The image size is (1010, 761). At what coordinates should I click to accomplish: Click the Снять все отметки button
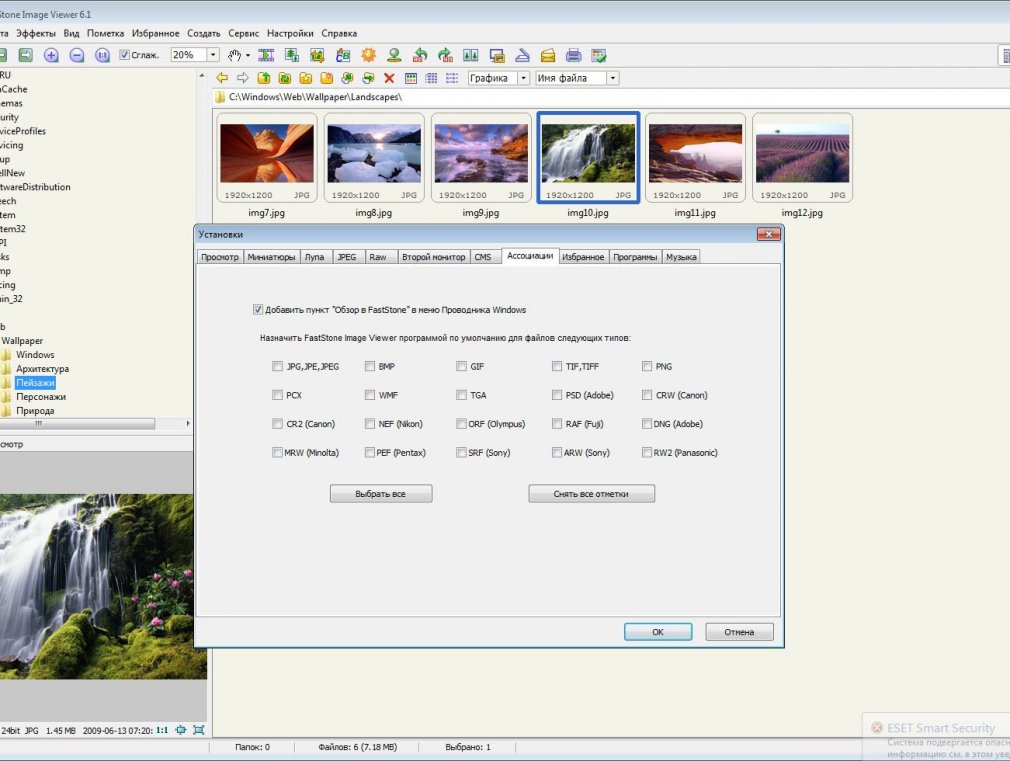591,494
